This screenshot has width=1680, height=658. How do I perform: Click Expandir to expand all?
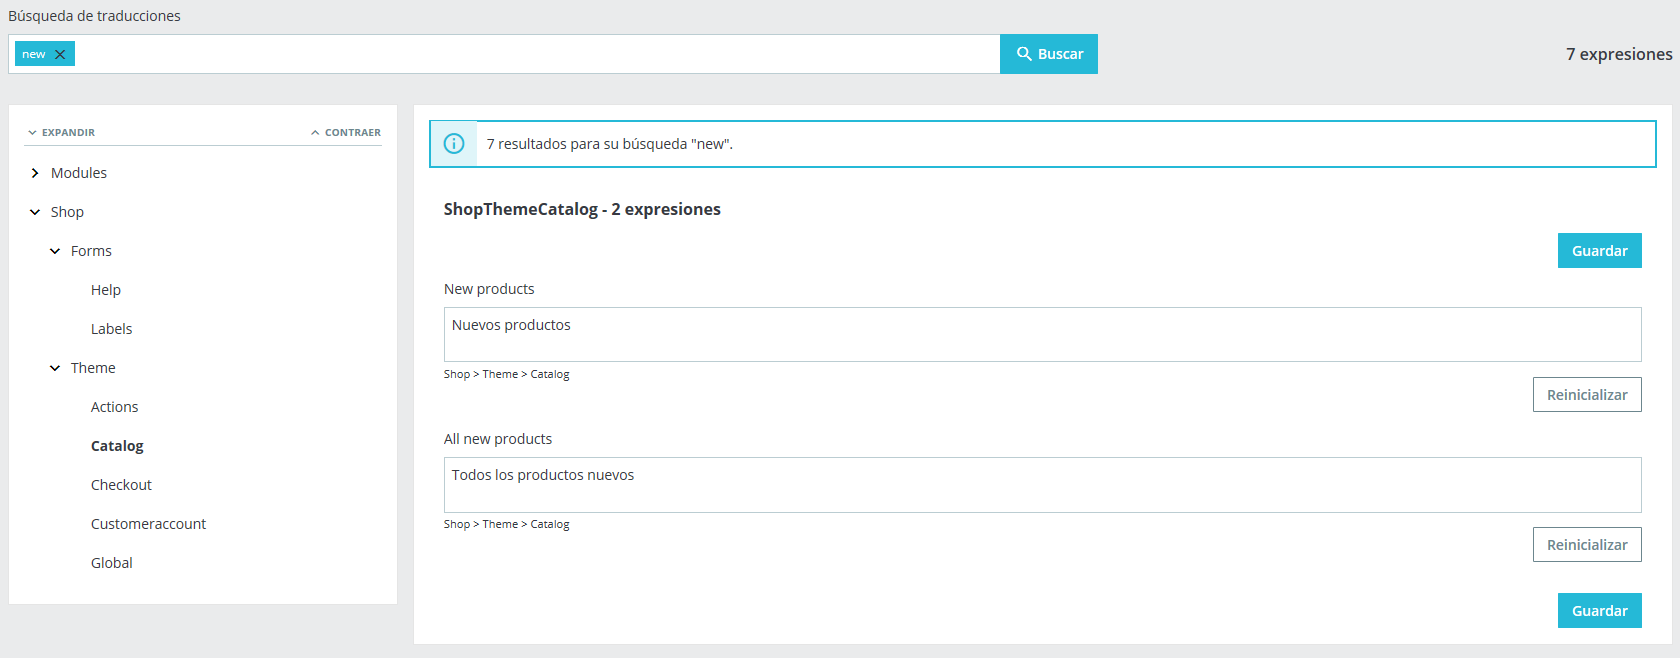pos(62,132)
